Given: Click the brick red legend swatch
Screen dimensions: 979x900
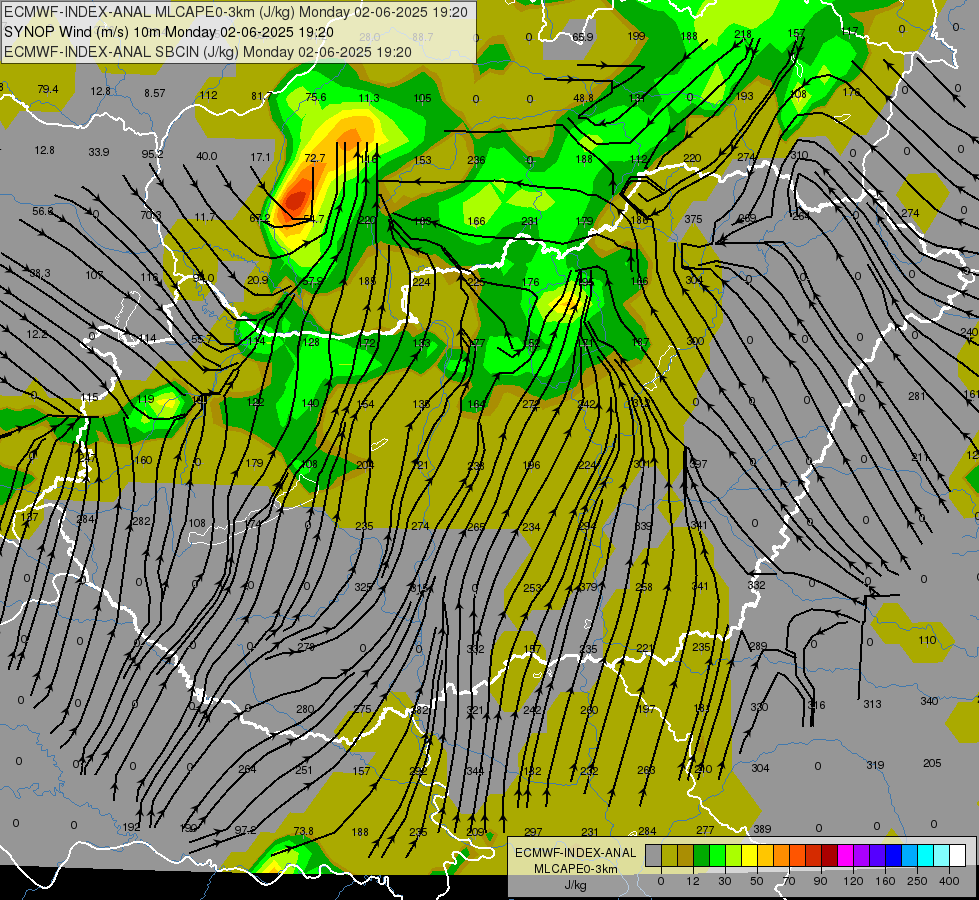Looking at the screenshot, I should pyautogui.click(x=814, y=856).
